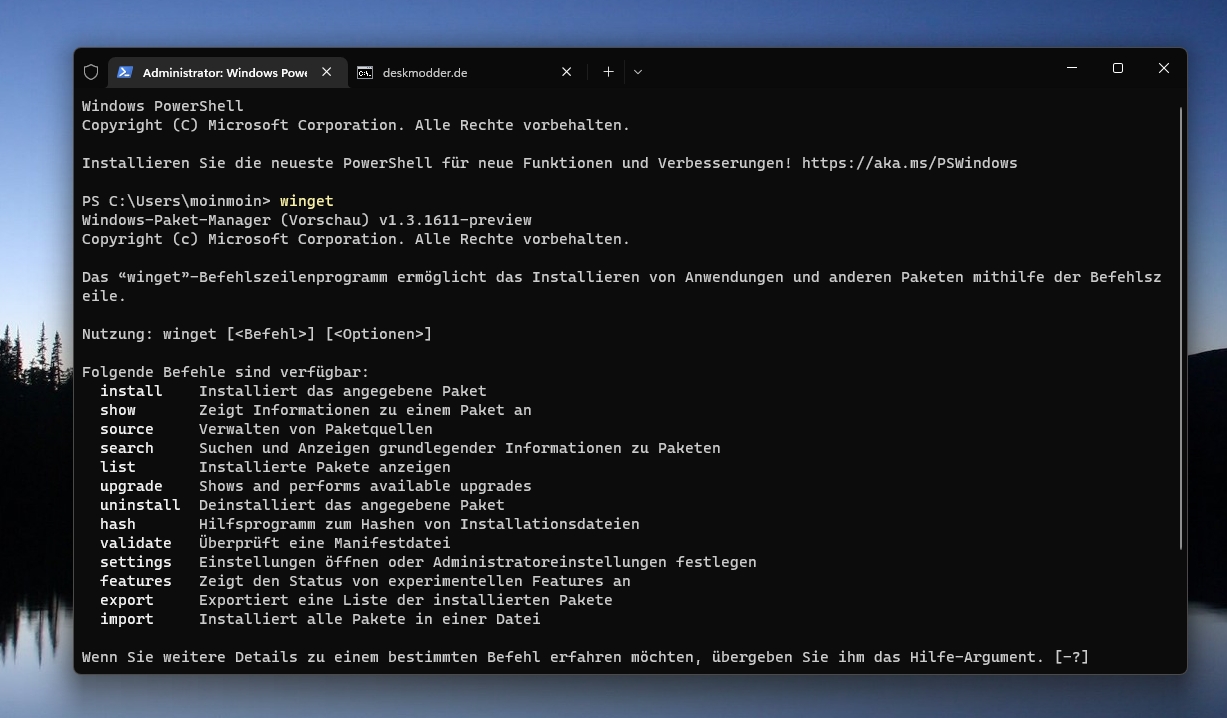The width and height of the screenshot is (1227, 718).
Task: Close the deskmodder.de tab
Action: (567, 72)
